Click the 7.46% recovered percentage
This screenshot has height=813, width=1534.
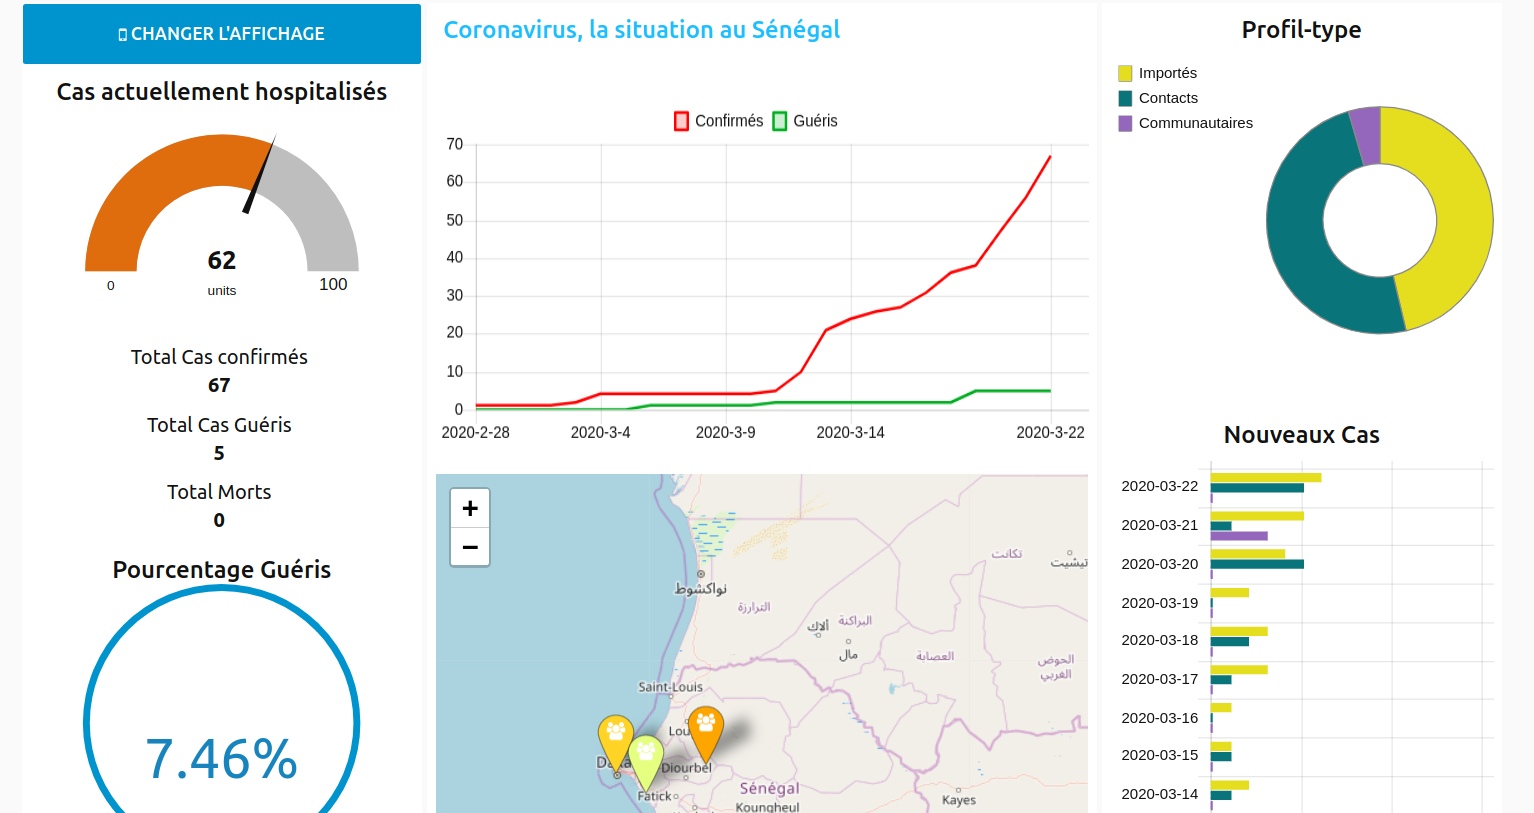pyautogui.click(x=222, y=759)
